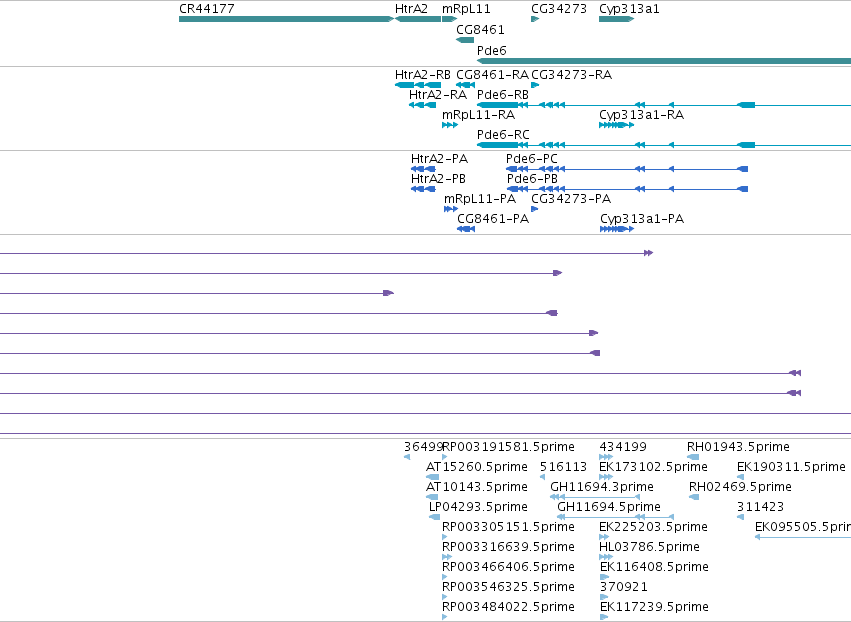The width and height of the screenshot is (851, 622).
Task: Select the Cyp313a1-PA protein label
Action: (x=642, y=219)
